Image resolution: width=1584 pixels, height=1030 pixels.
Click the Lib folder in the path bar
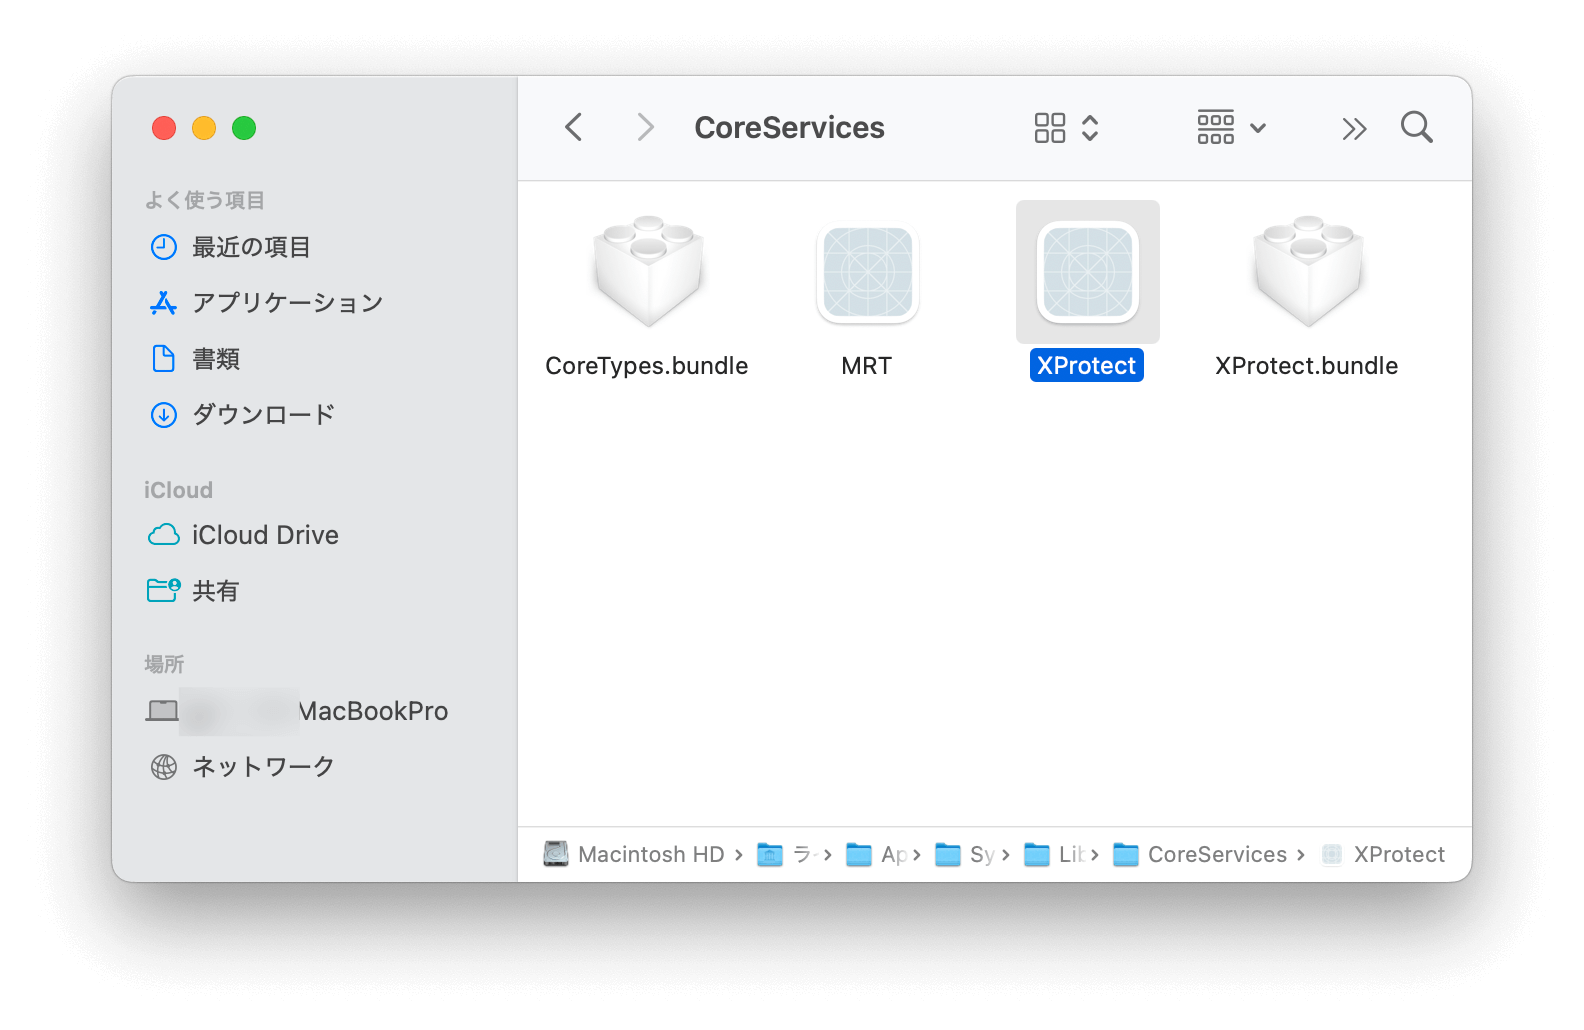(x=1055, y=854)
